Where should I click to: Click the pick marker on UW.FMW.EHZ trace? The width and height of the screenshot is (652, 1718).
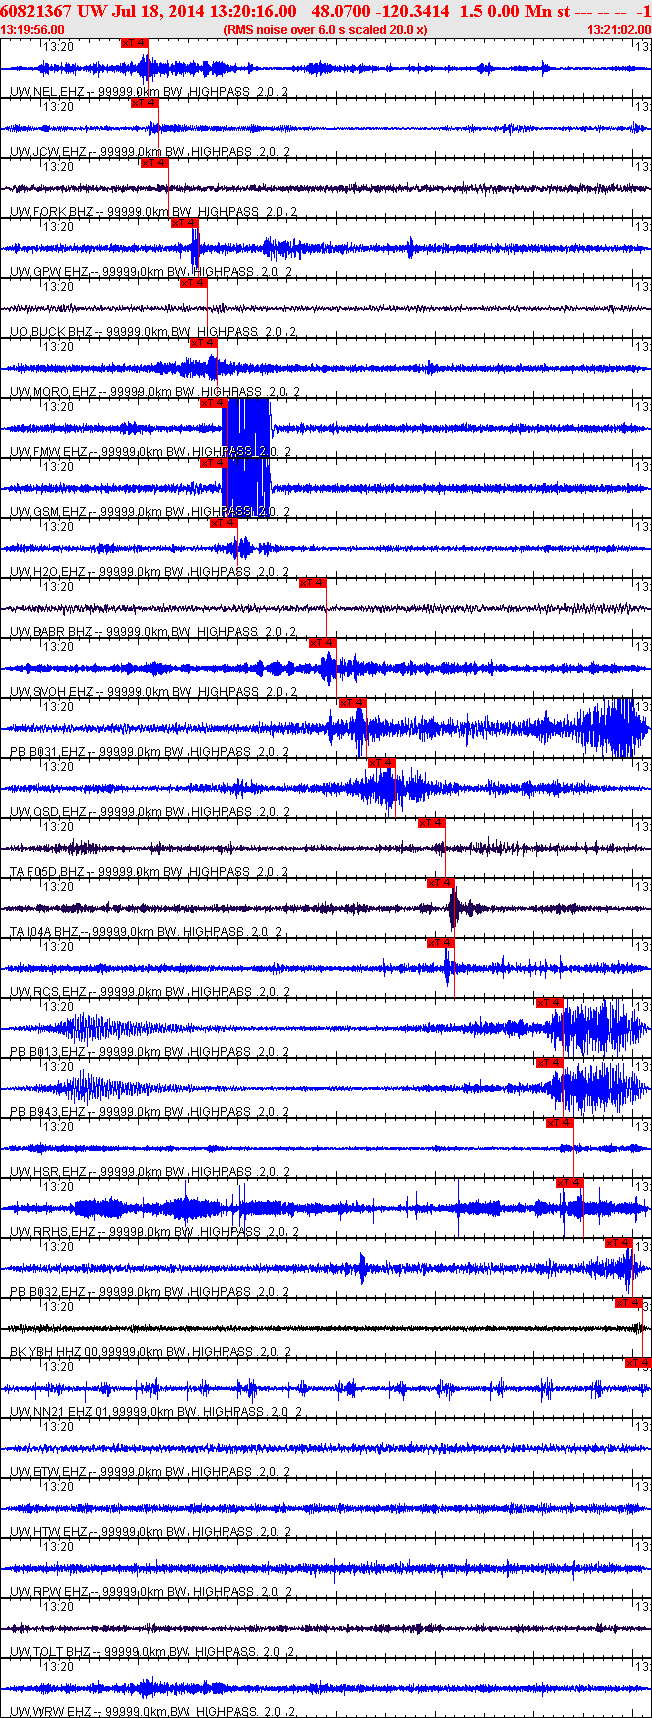[x=213, y=403]
